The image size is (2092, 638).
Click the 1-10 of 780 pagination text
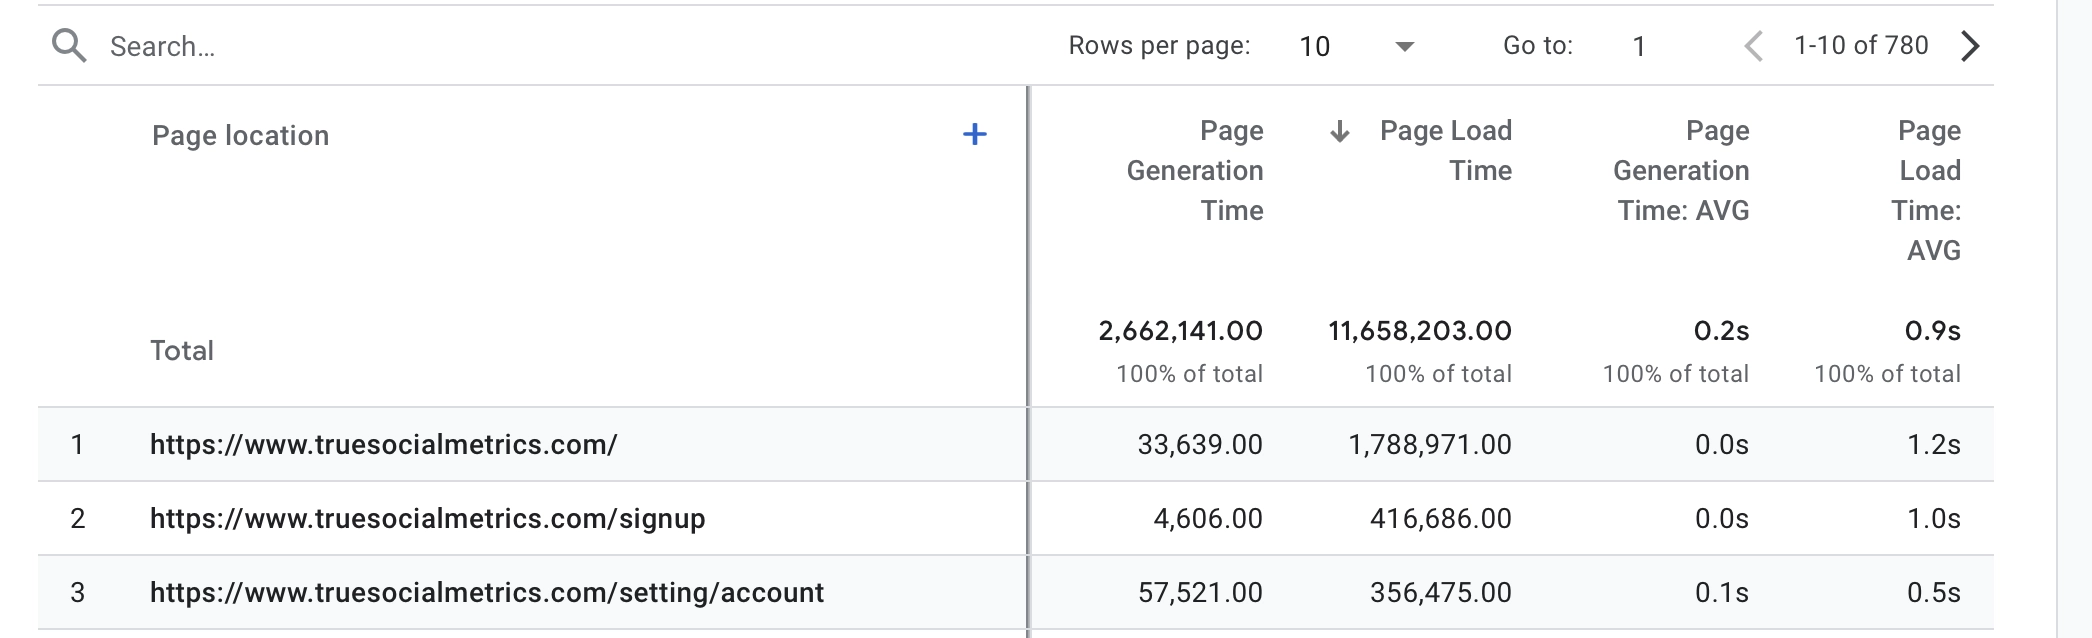coord(1860,46)
